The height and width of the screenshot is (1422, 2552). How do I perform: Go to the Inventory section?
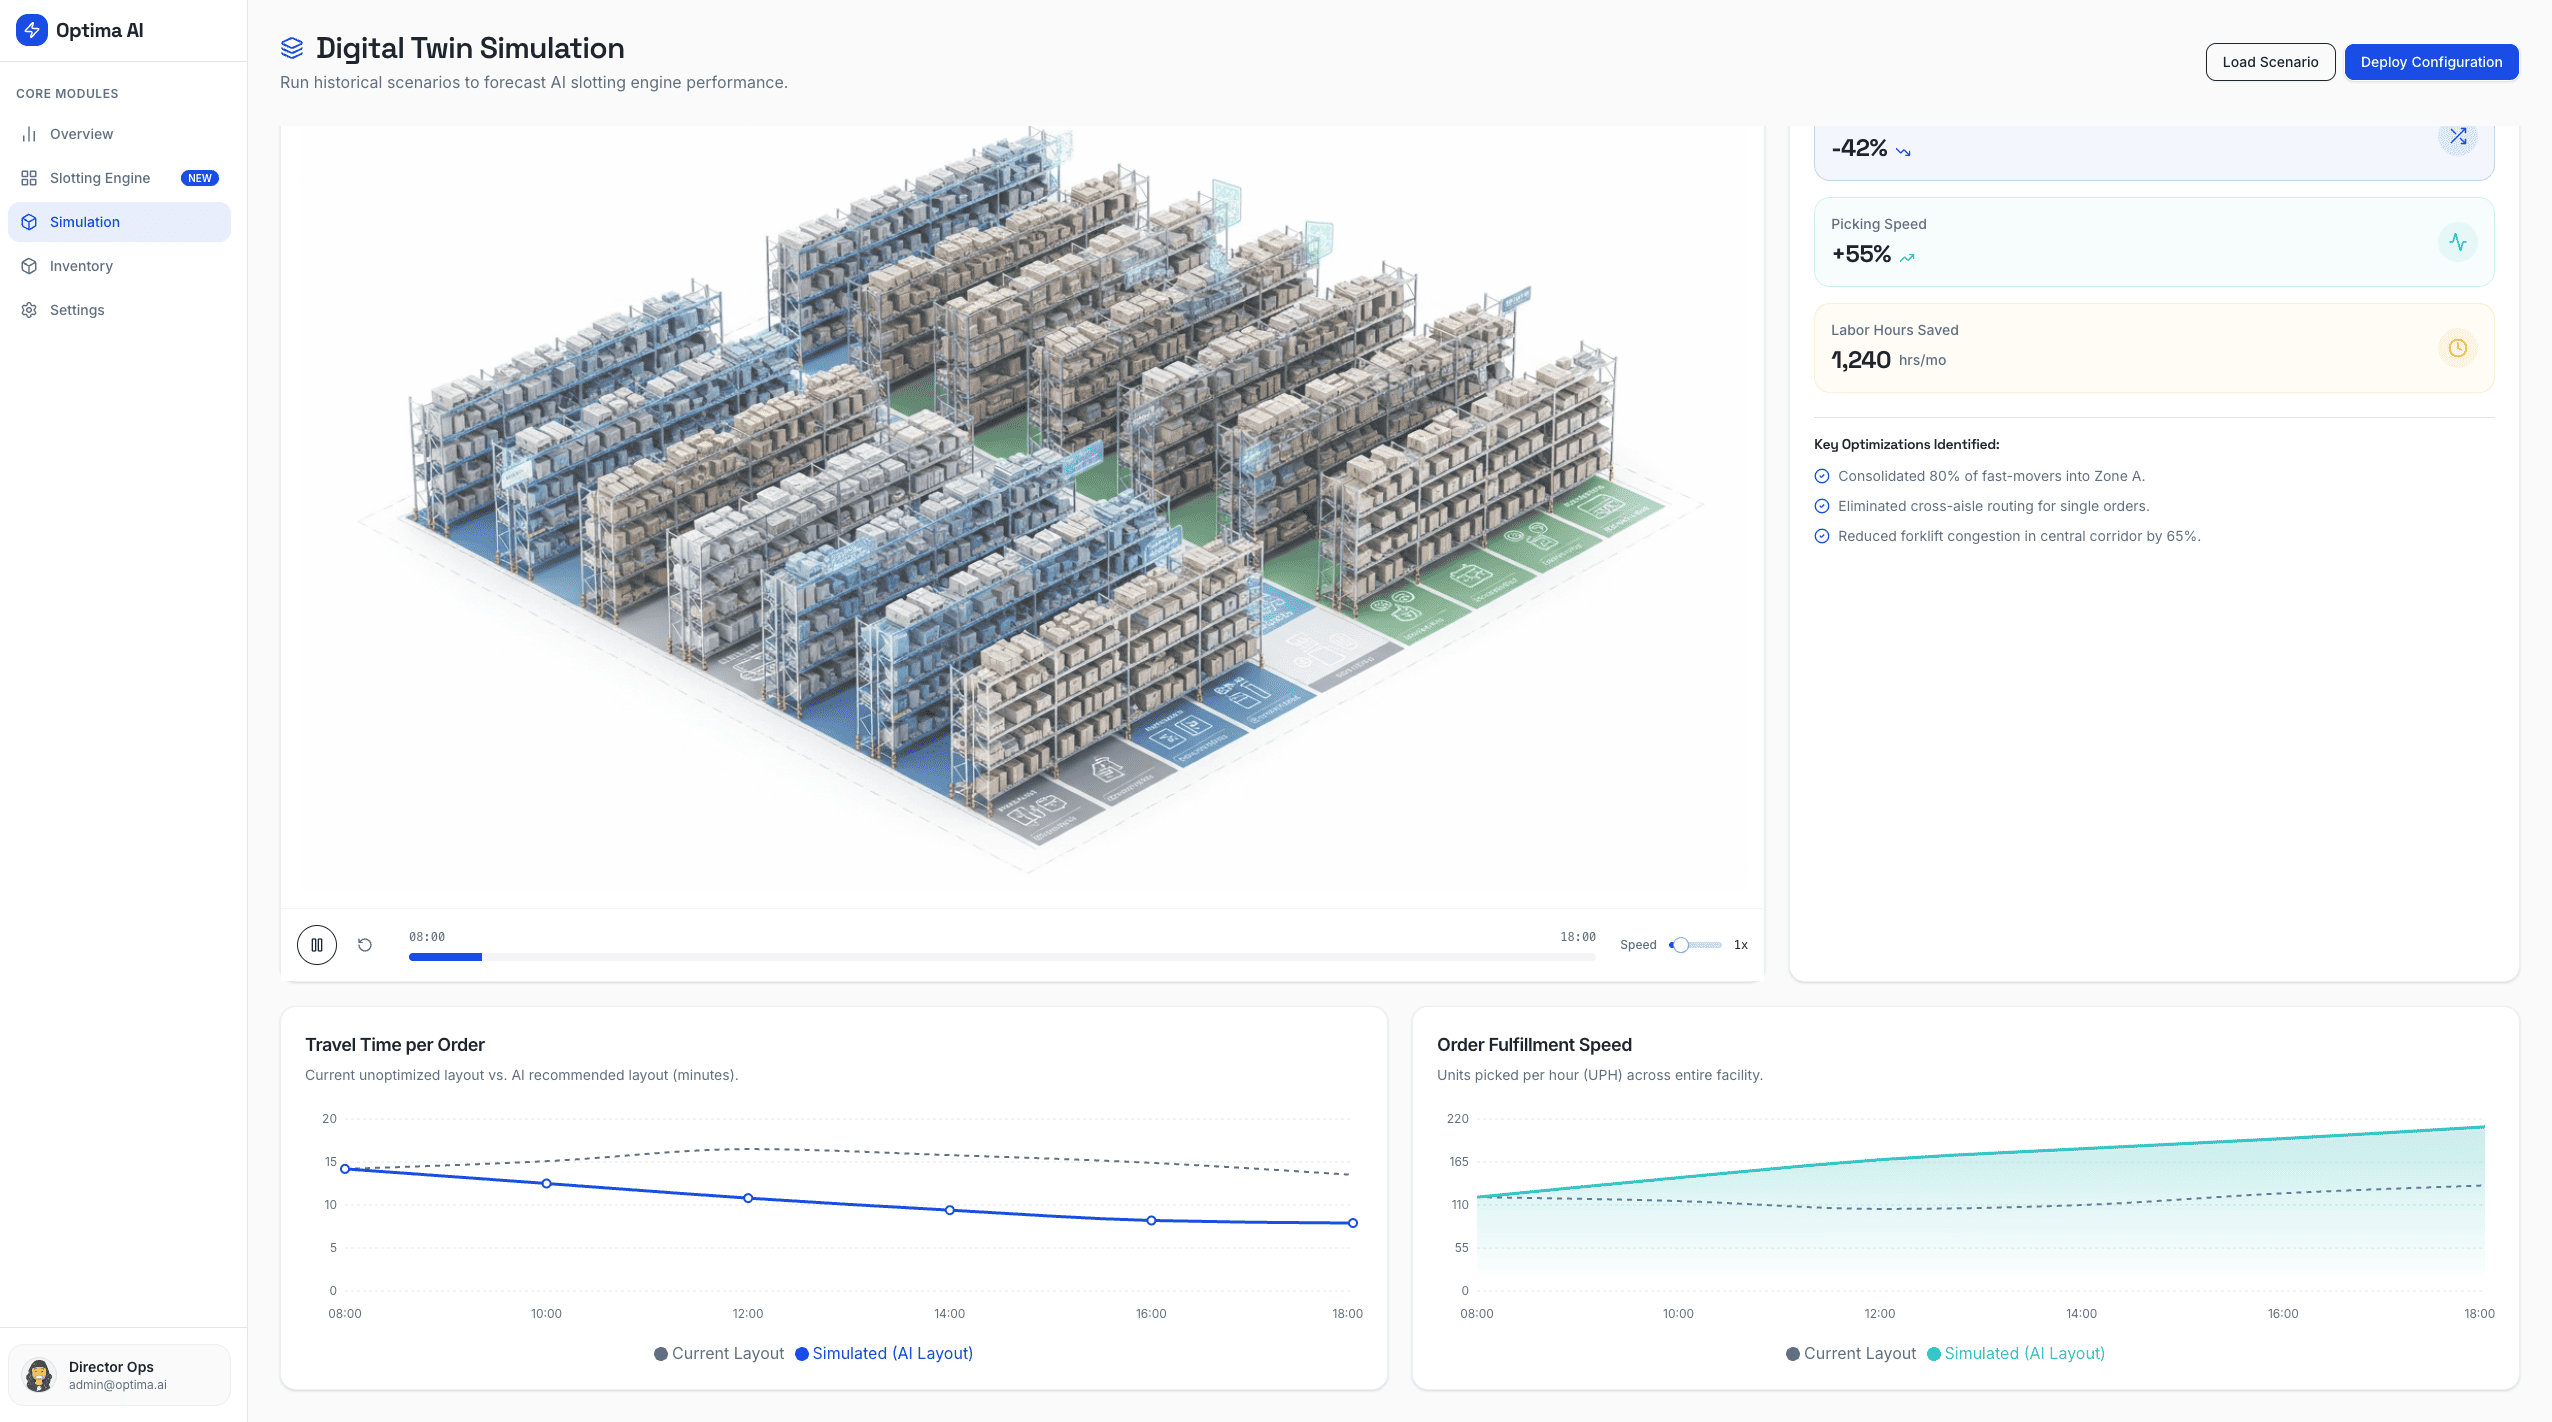(x=81, y=266)
